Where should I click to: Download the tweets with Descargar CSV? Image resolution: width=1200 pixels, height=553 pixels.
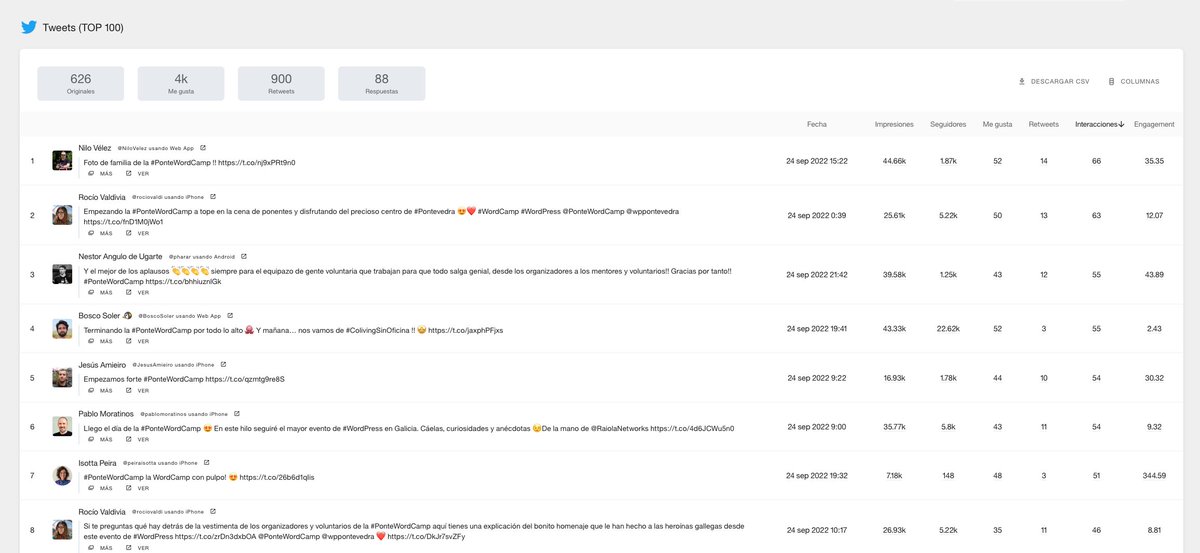click(1053, 81)
